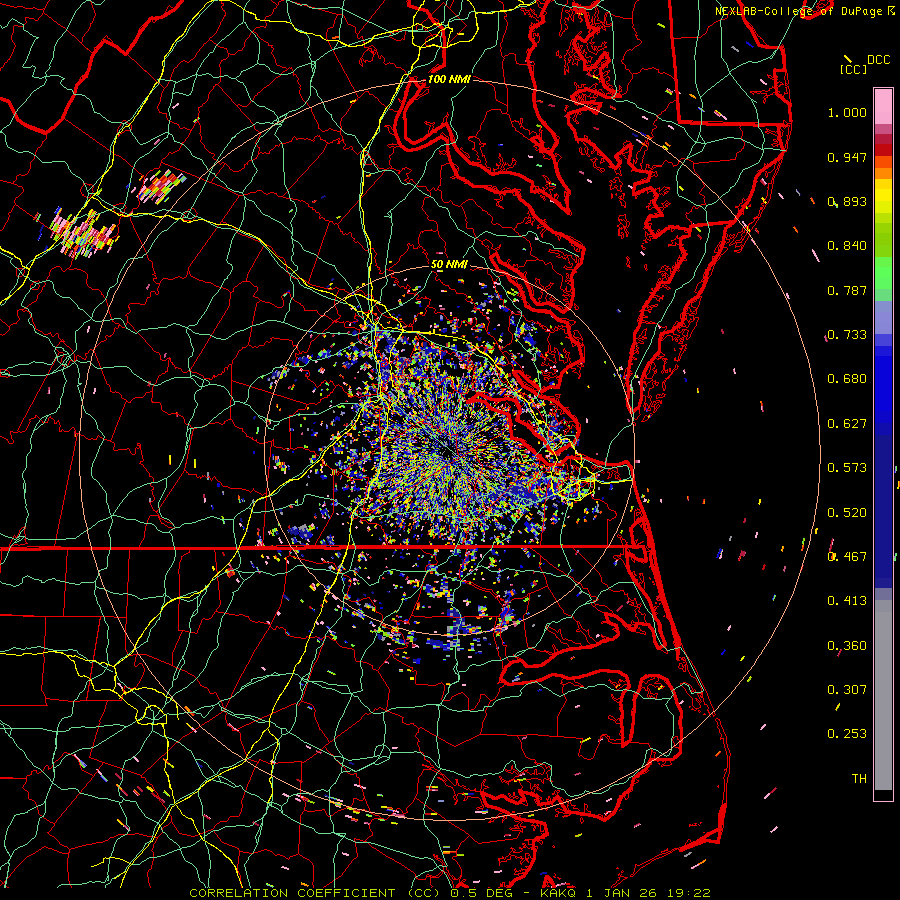Click the red-orange echo patch northwest of radar
The image size is (900, 900).
(x=161, y=185)
